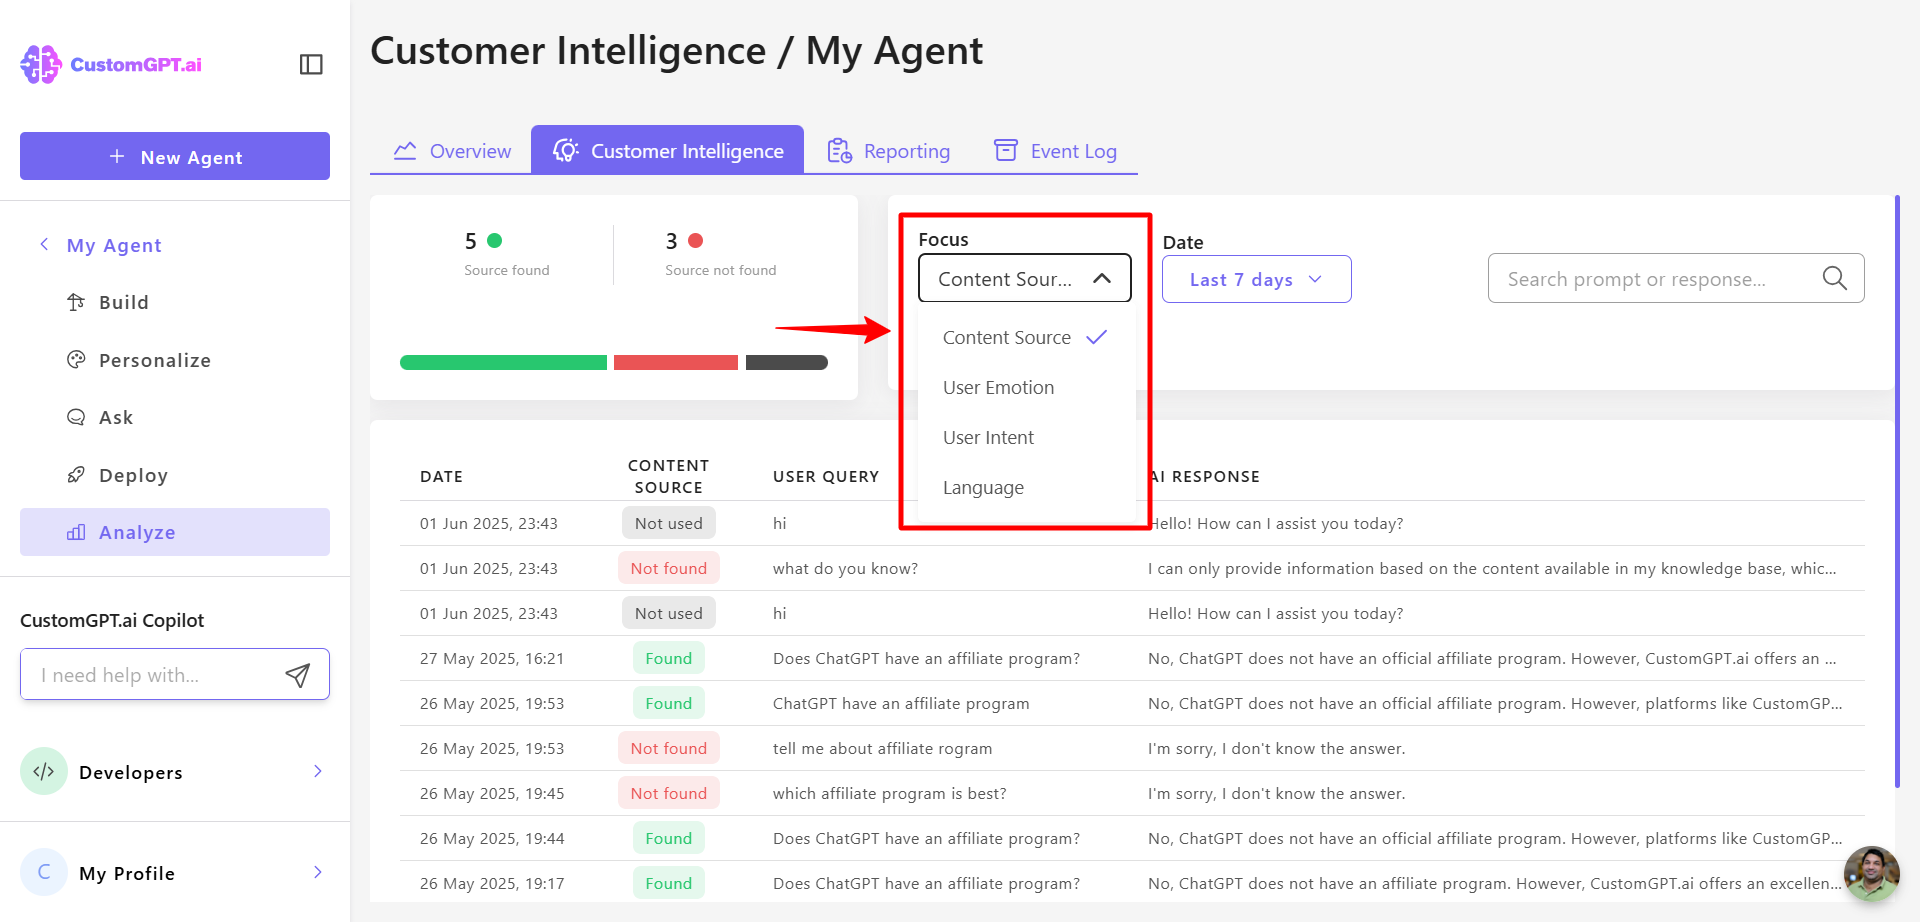Open My Agent in sidebar
Viewport: 1920px width, 922px height.
coord(114,245)
